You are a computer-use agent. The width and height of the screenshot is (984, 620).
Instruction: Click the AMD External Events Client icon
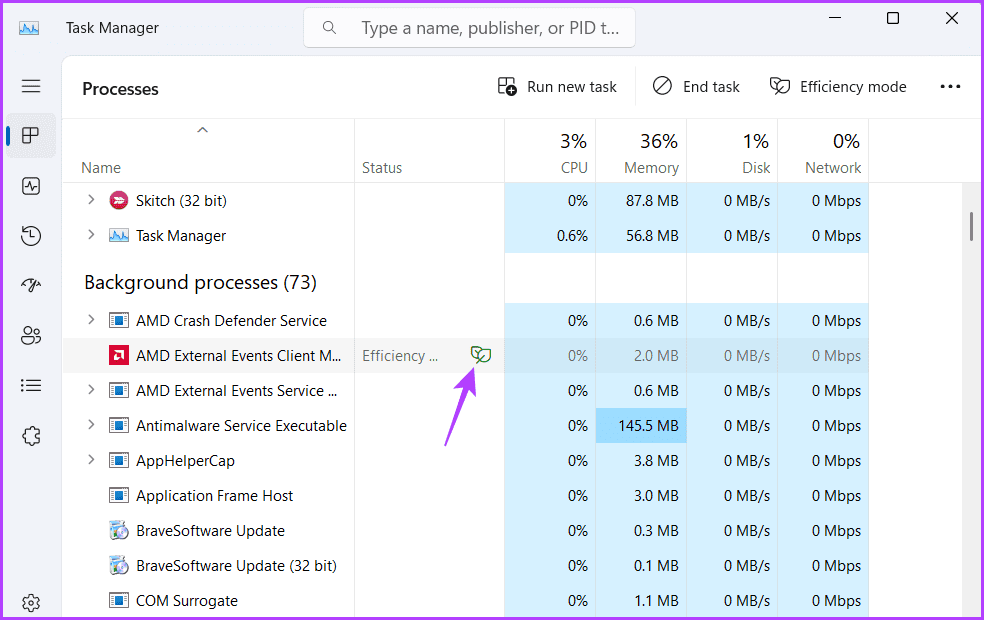[x=119, y=356]
